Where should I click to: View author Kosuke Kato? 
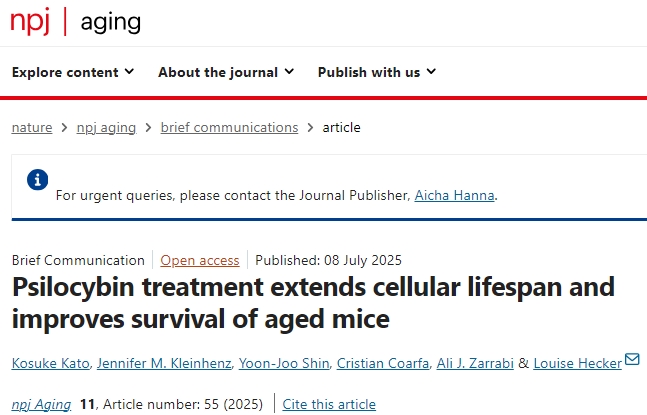[51, 363]
